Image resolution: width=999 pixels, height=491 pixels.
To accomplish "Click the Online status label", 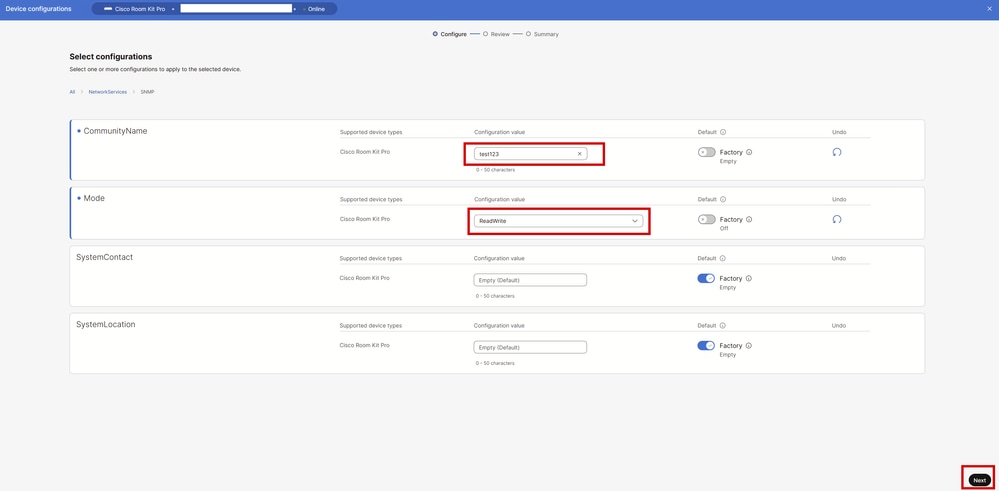I will [316, 9].
